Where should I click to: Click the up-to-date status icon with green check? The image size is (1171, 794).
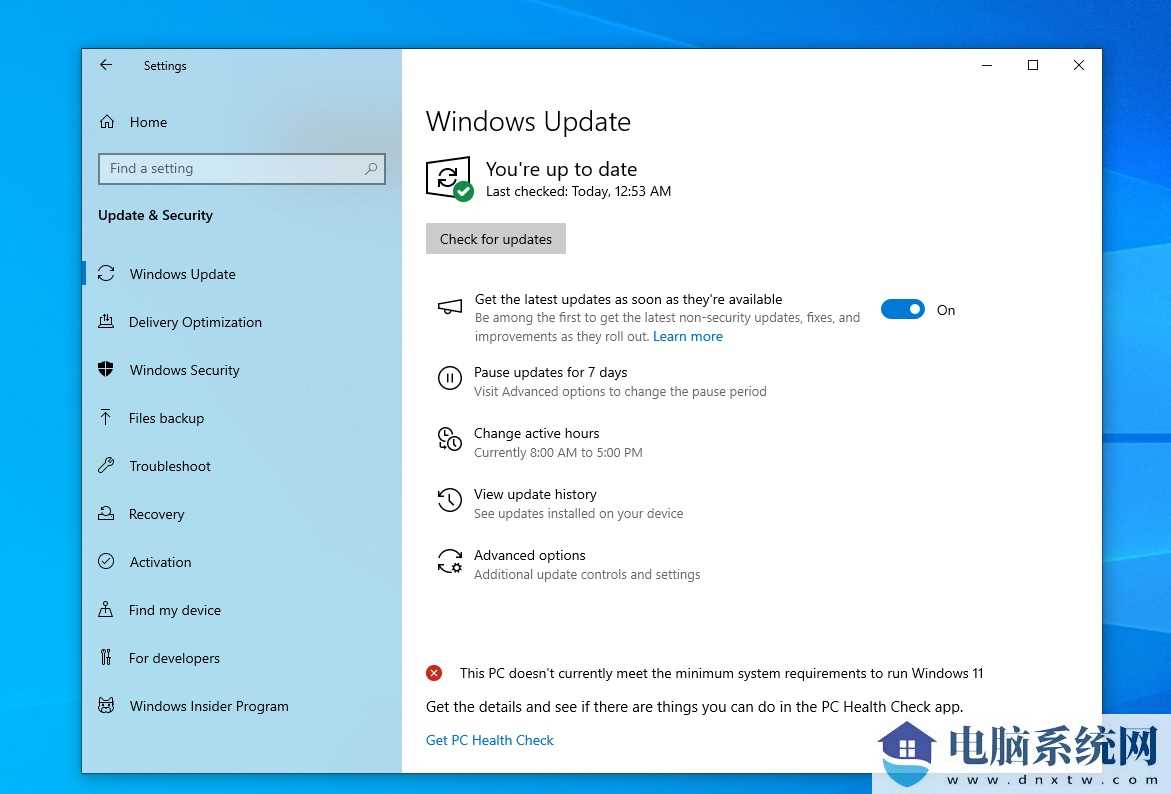tap(449, 179)
